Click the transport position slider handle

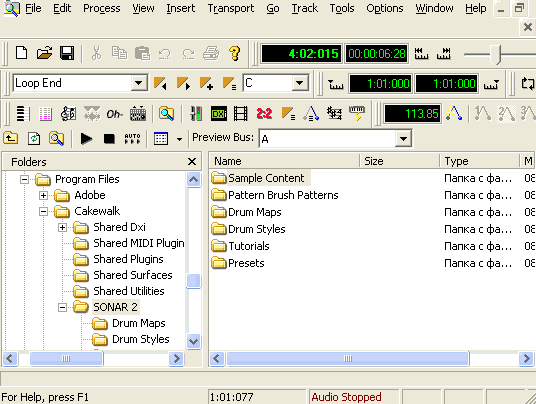[x=495, y=54]
